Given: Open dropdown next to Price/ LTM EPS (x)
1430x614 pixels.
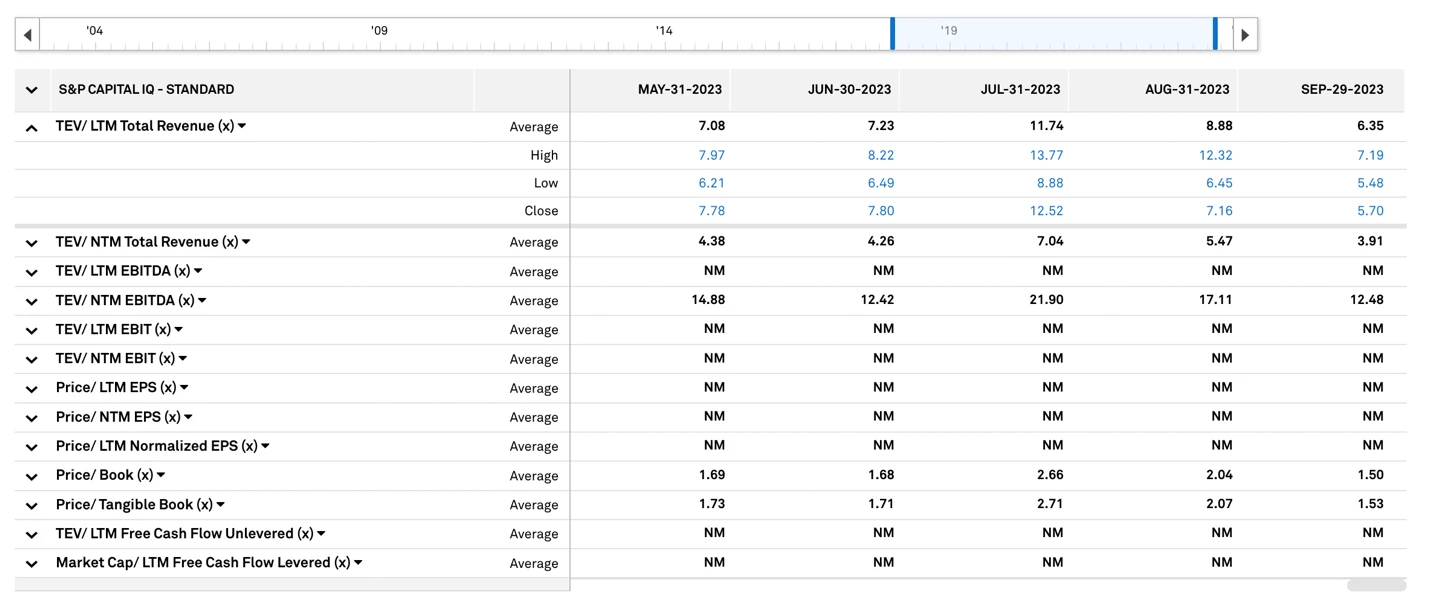Looking at the screenshot, I should [184, 388].
